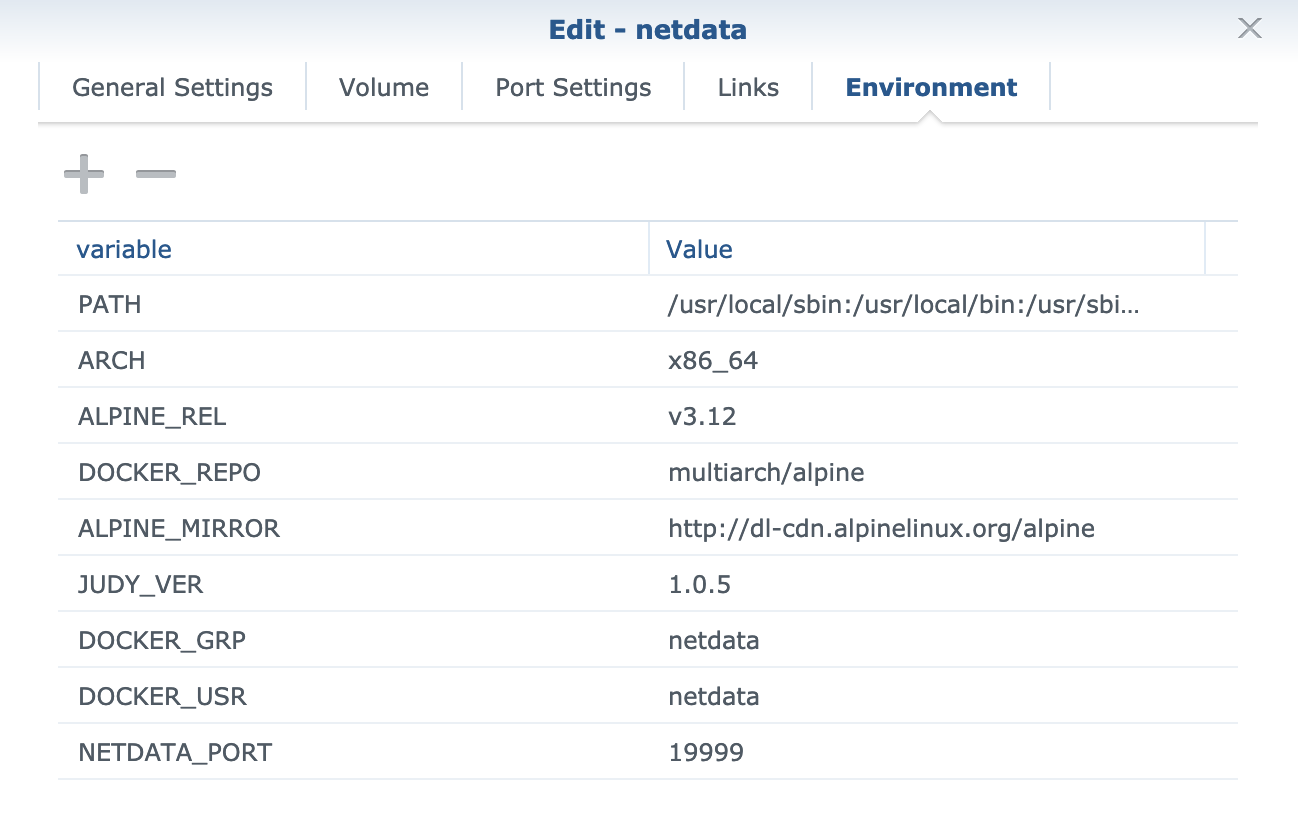Select the PATH variable row
This screenshot has width=1298, height=830.
[109, 304]
